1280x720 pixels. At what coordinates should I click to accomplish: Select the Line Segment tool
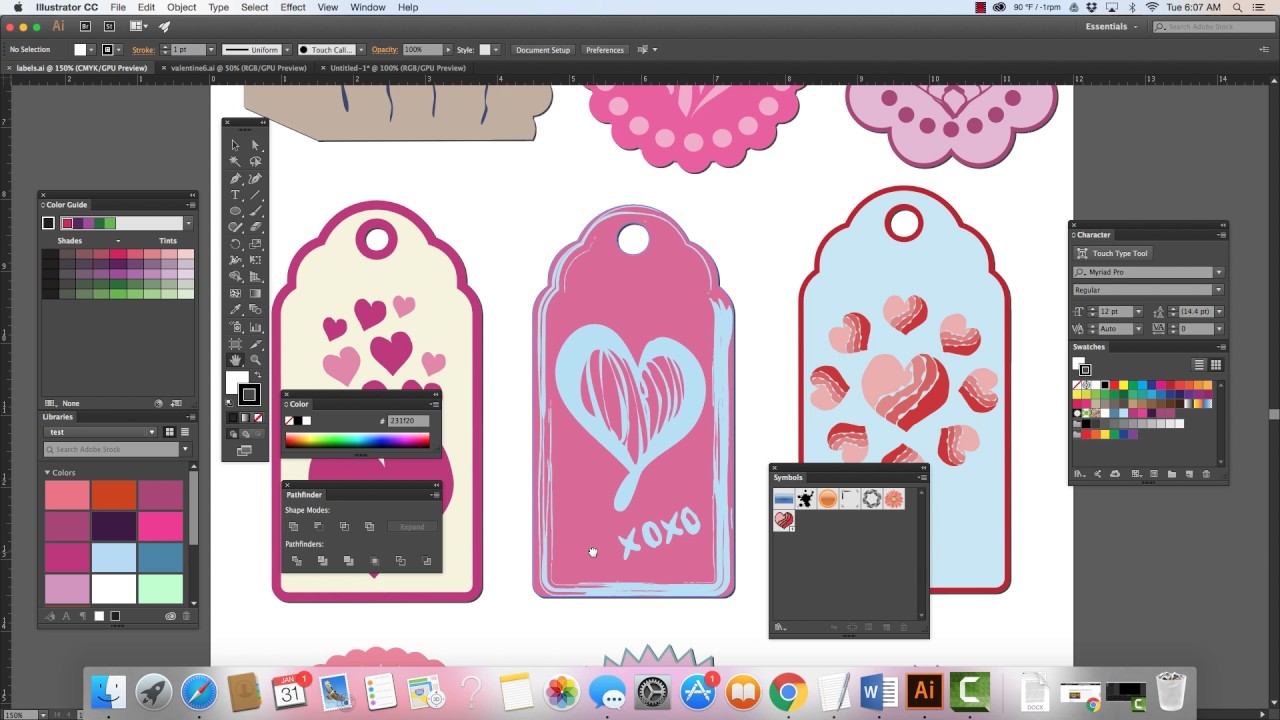click(255, 195)
